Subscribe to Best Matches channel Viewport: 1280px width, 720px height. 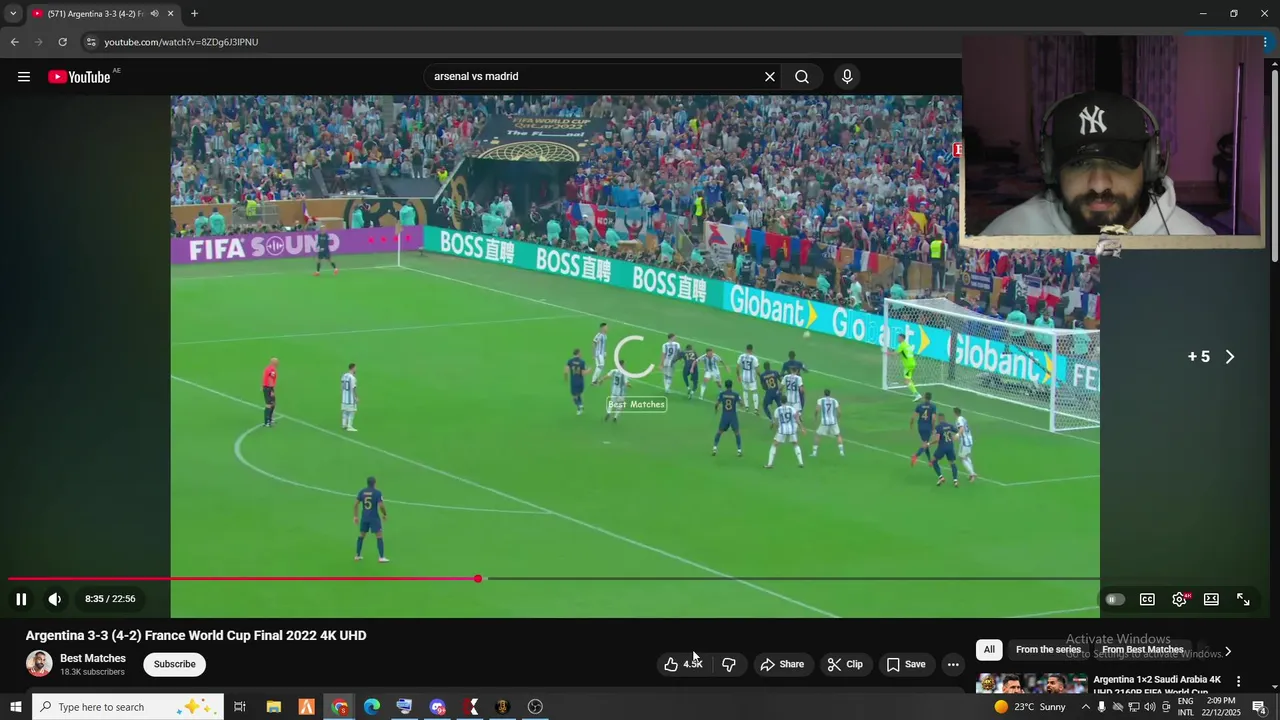(x=174, y=664)
